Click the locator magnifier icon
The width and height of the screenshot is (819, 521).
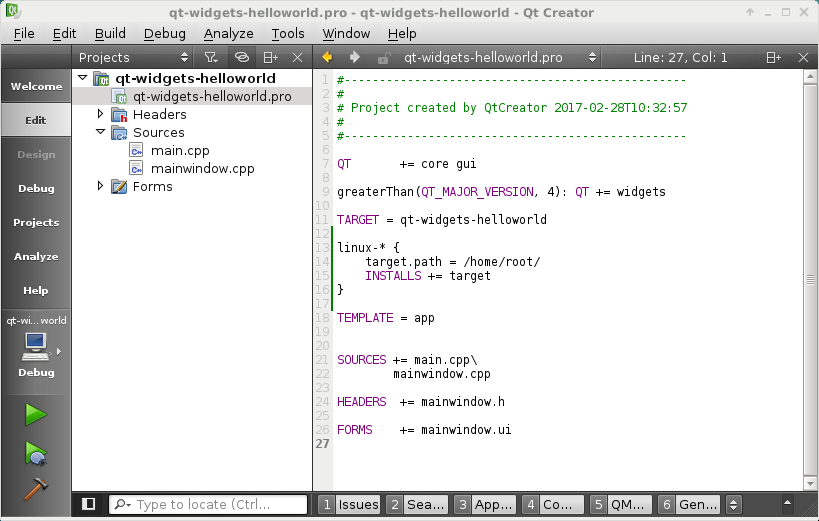122,504
